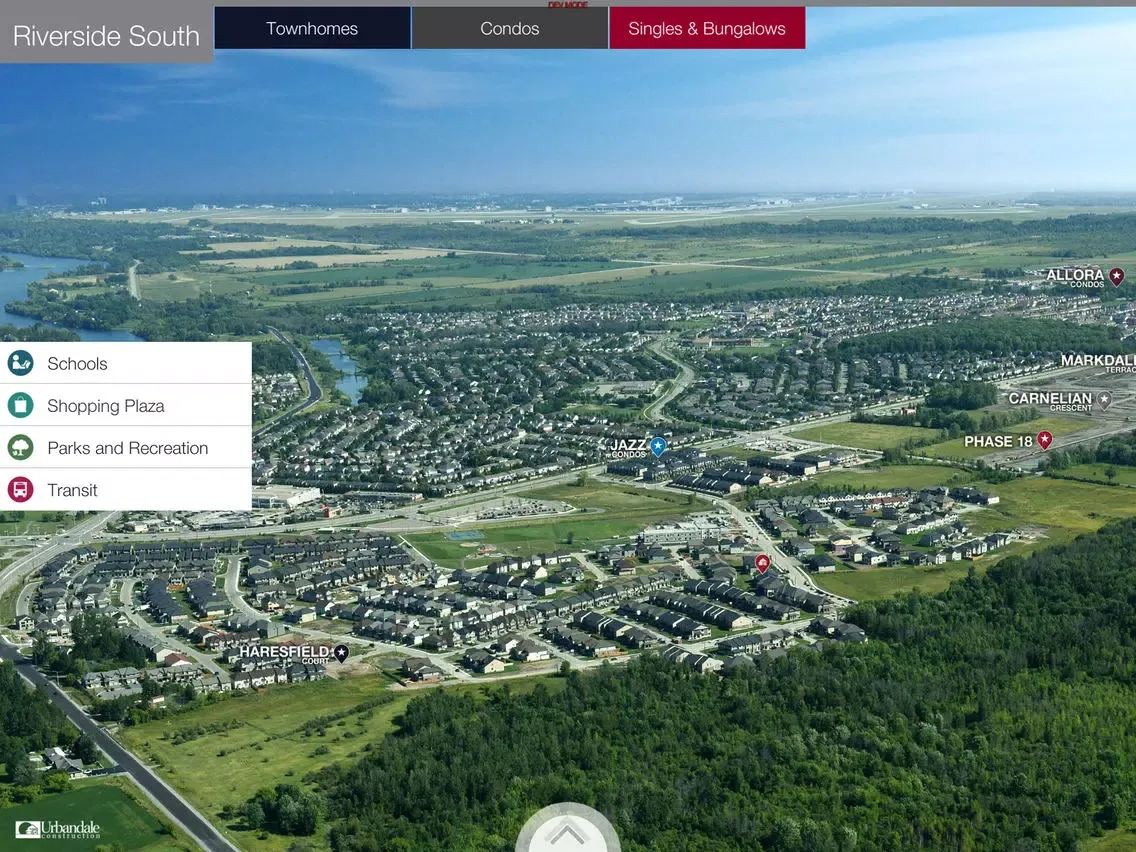This screenshot has height=852, width=1136.
Task: Open the Haresfield Court label
Action: 285,653
